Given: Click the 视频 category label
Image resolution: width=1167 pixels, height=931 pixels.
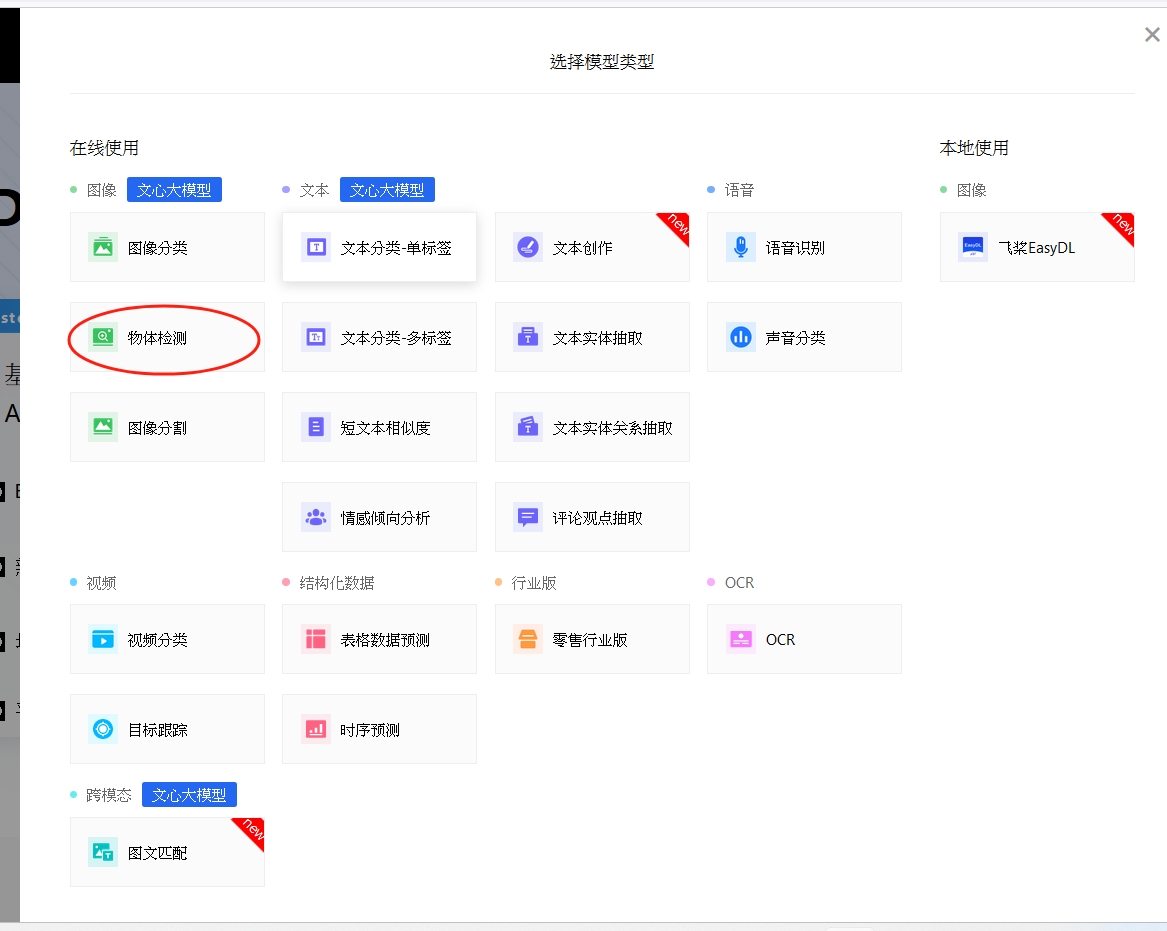Looking at the screenshot, I should (x=101, y=583).
